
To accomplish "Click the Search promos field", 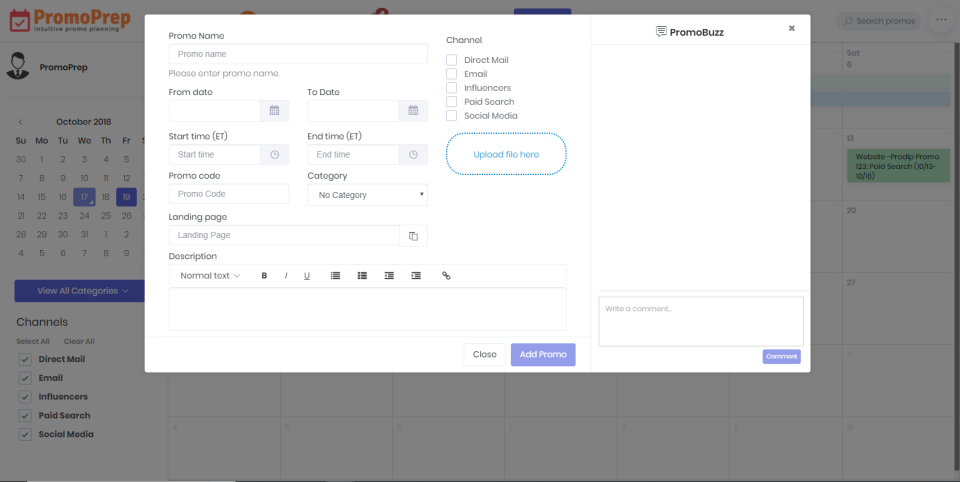I will [x=879, y=21].
